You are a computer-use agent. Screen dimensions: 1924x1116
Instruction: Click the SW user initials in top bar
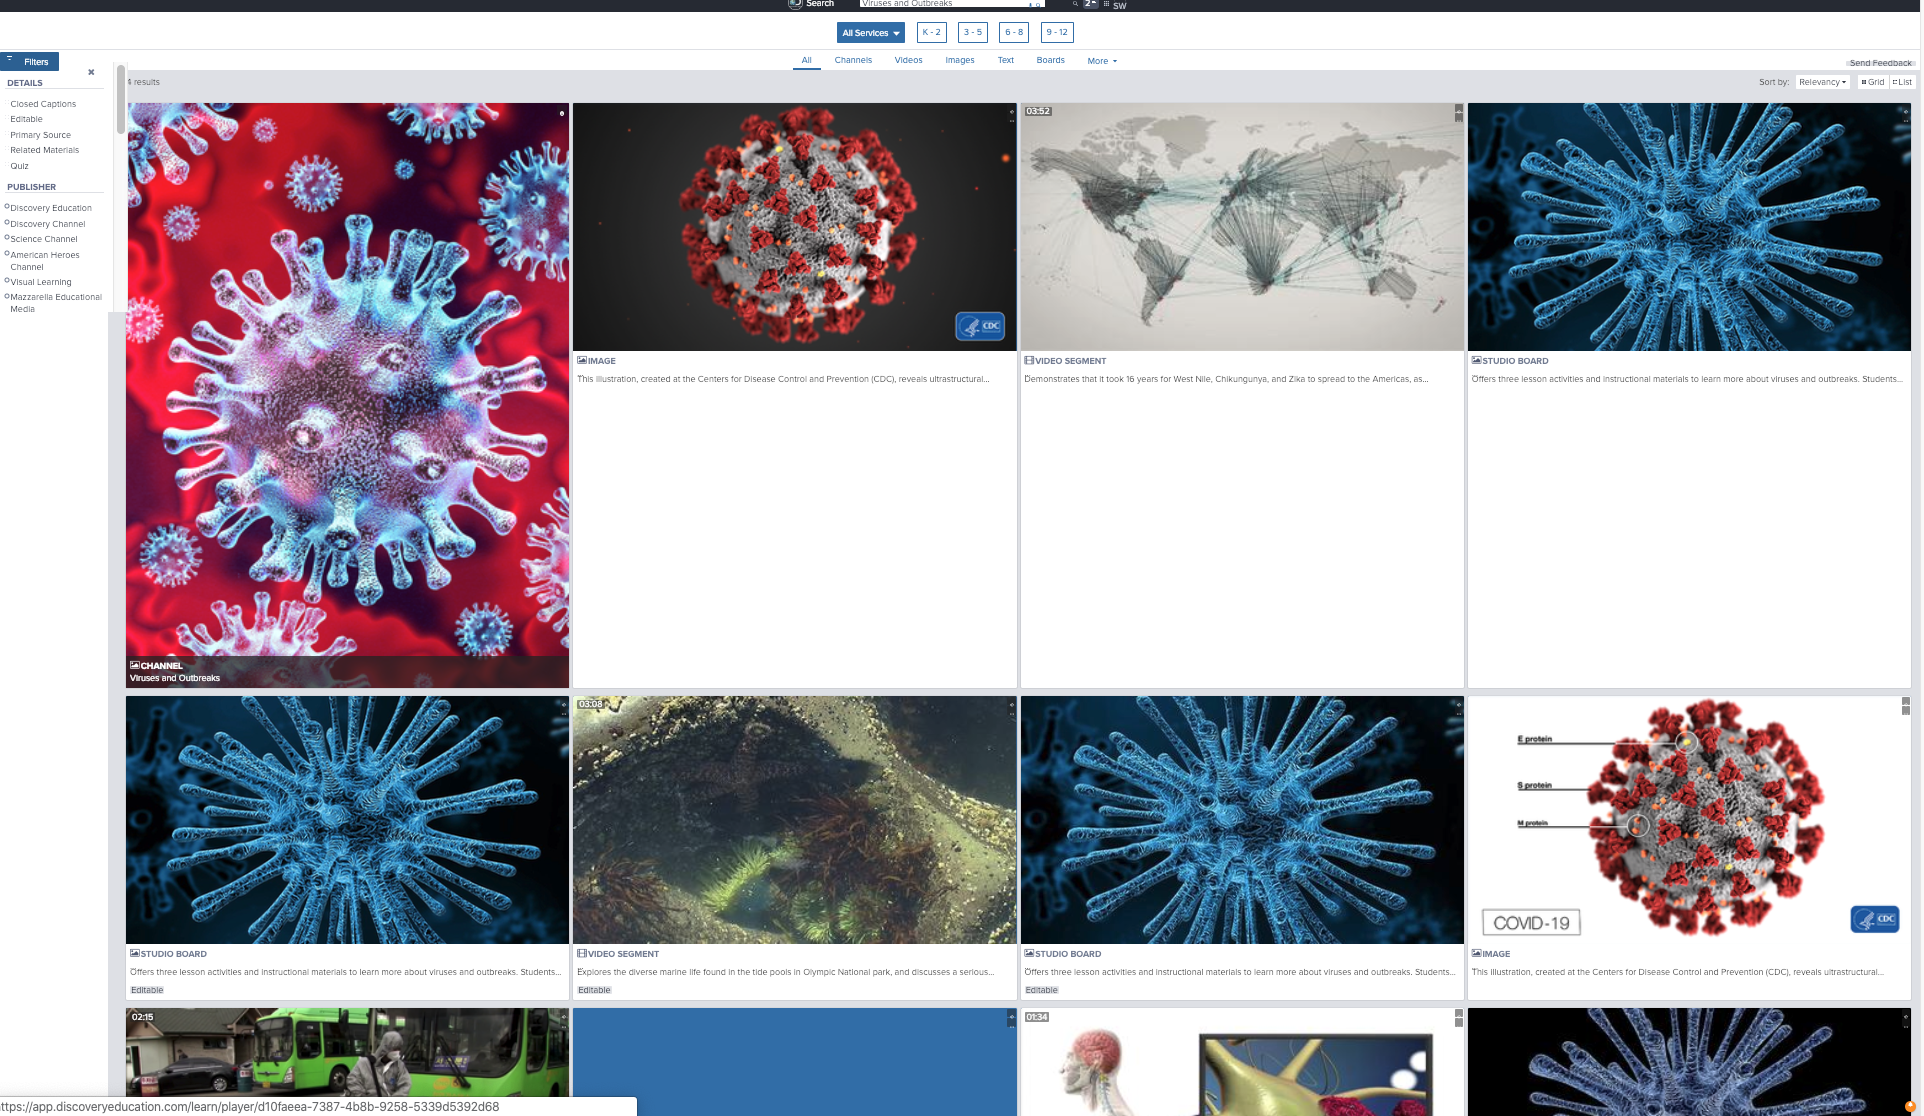coord(1120,5)
